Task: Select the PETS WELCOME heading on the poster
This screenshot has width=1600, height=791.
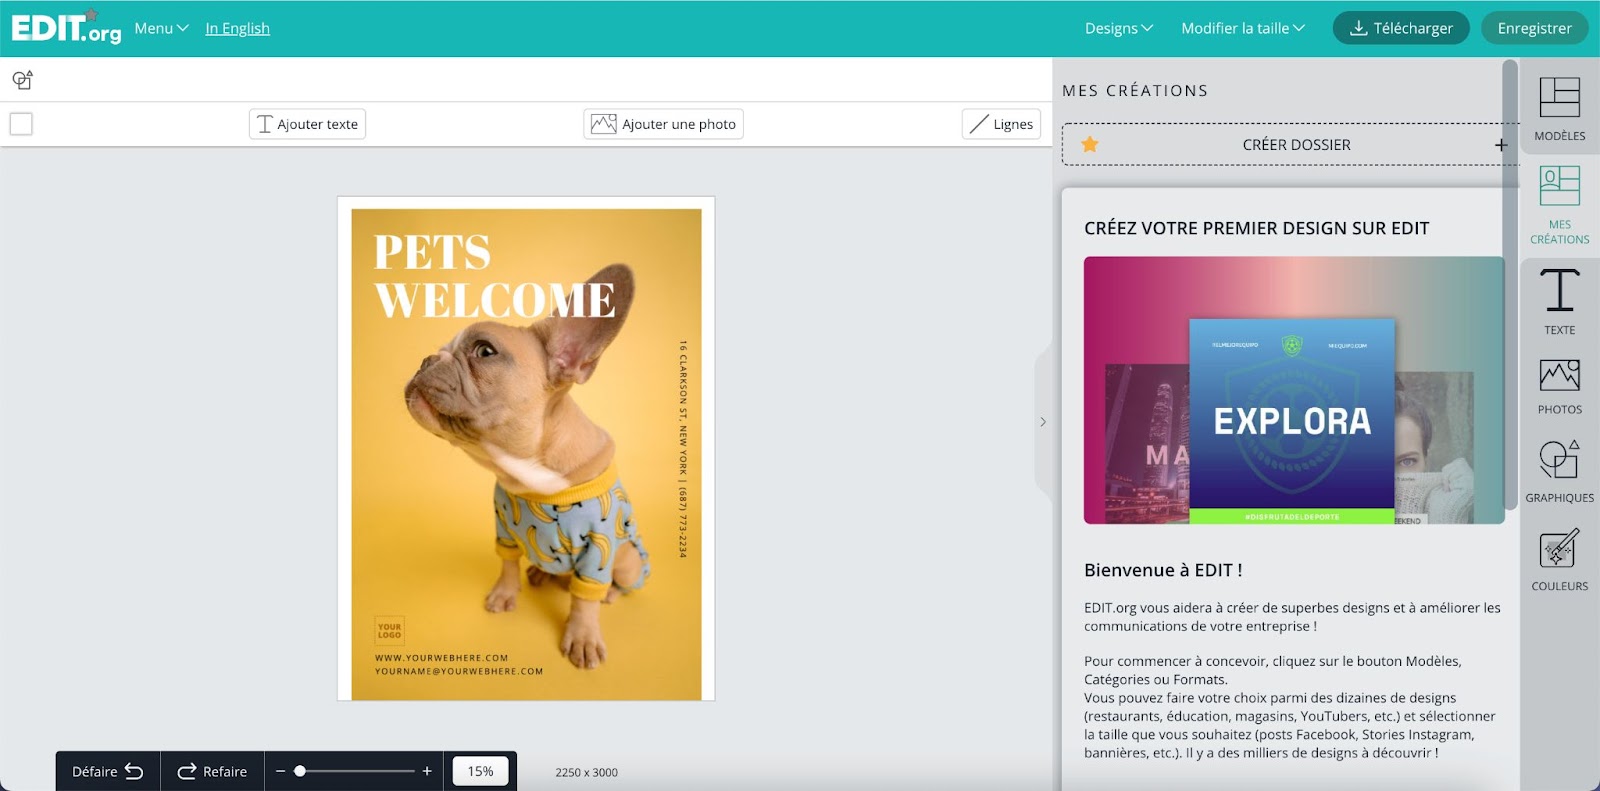Action: pos(495,276)
